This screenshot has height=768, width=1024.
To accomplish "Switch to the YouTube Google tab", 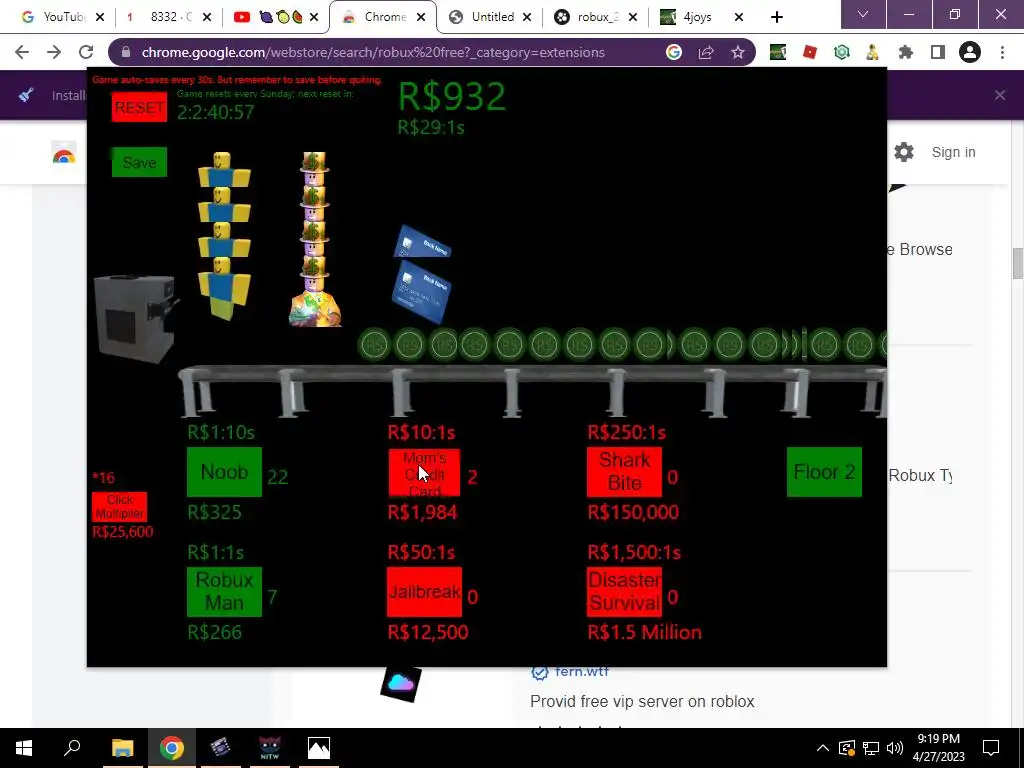I will tap(63, 17).
